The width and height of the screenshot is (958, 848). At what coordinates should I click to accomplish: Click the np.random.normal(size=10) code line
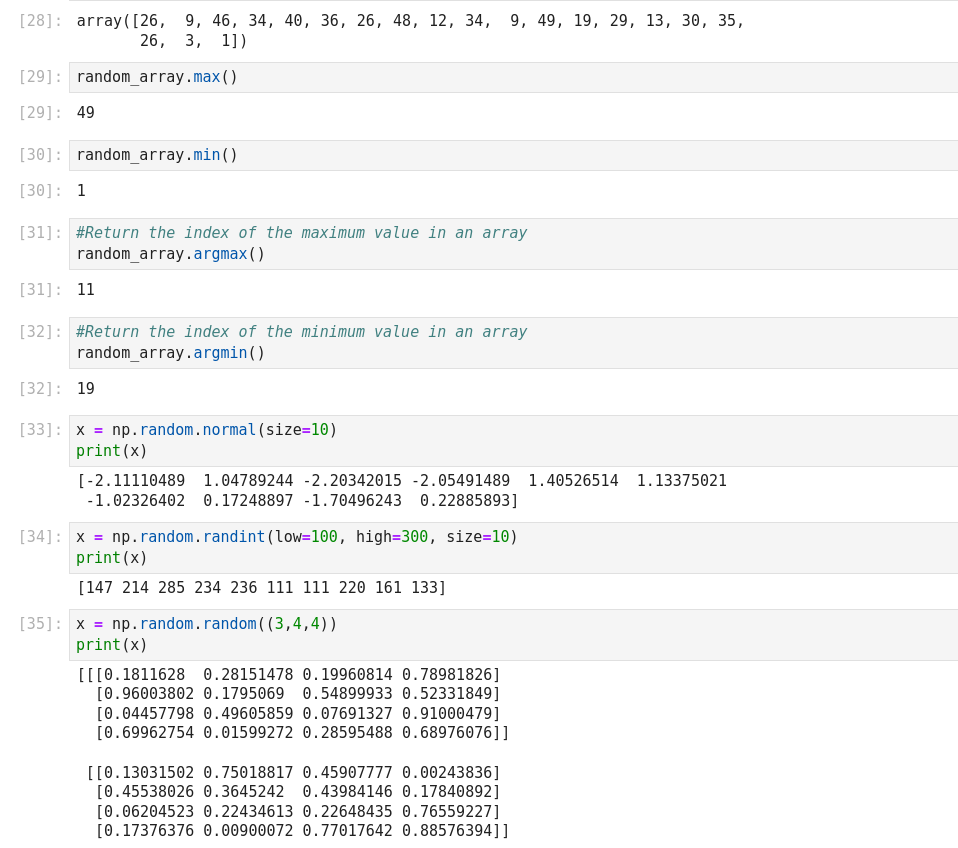(206, 430)
